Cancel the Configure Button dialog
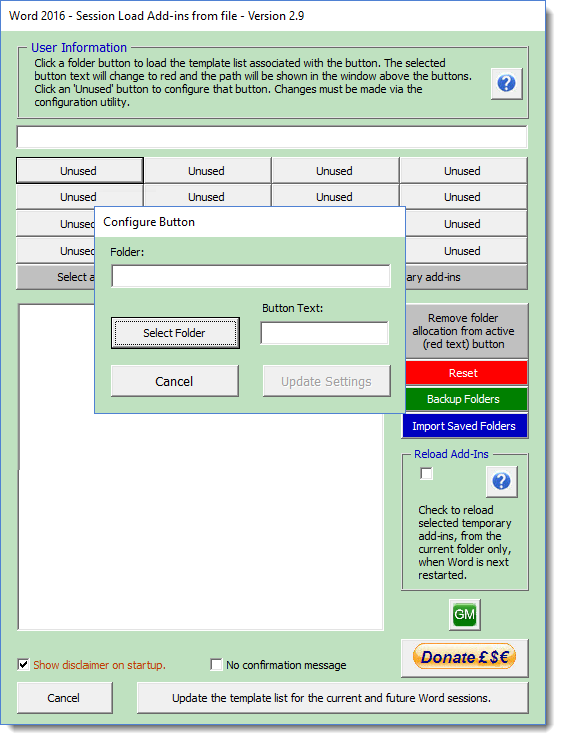 [x=175, y=381]
